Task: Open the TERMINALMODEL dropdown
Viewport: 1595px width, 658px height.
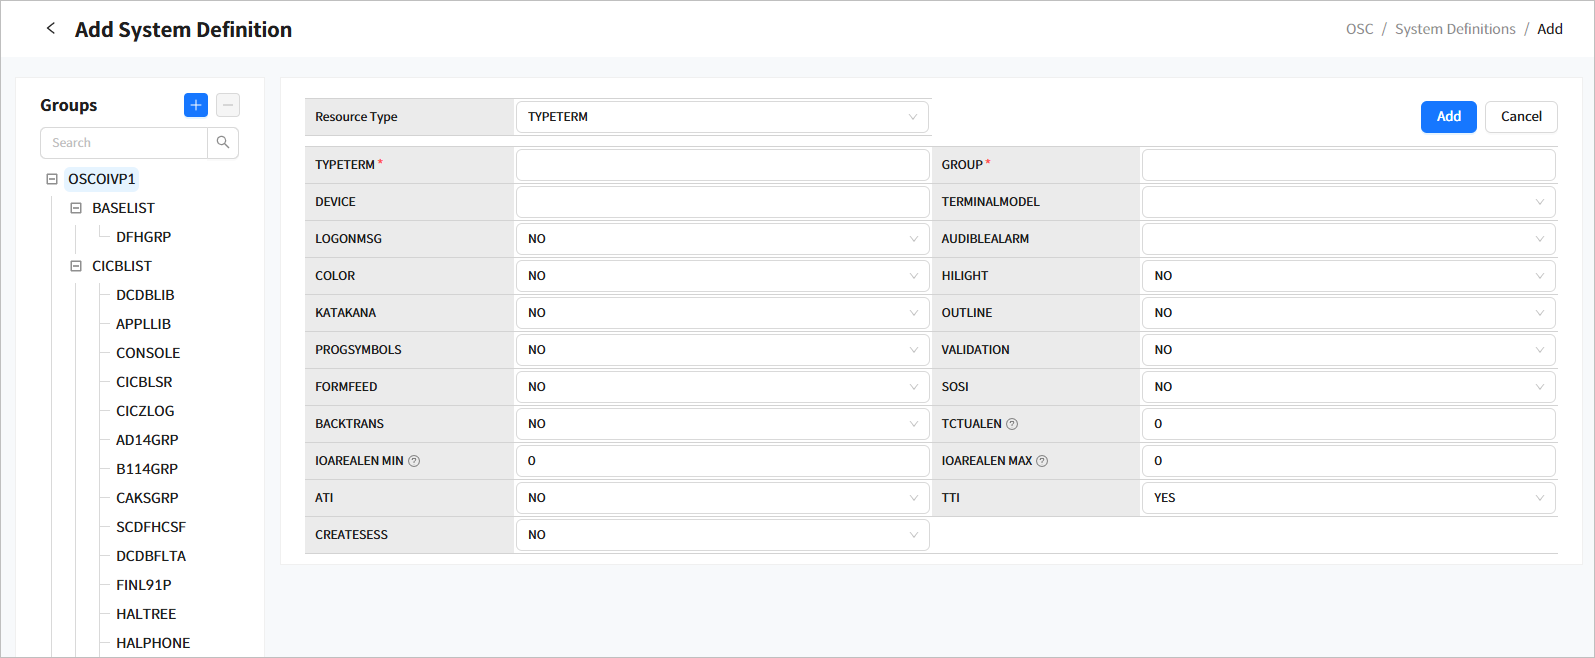Action: coord(1347,202)
